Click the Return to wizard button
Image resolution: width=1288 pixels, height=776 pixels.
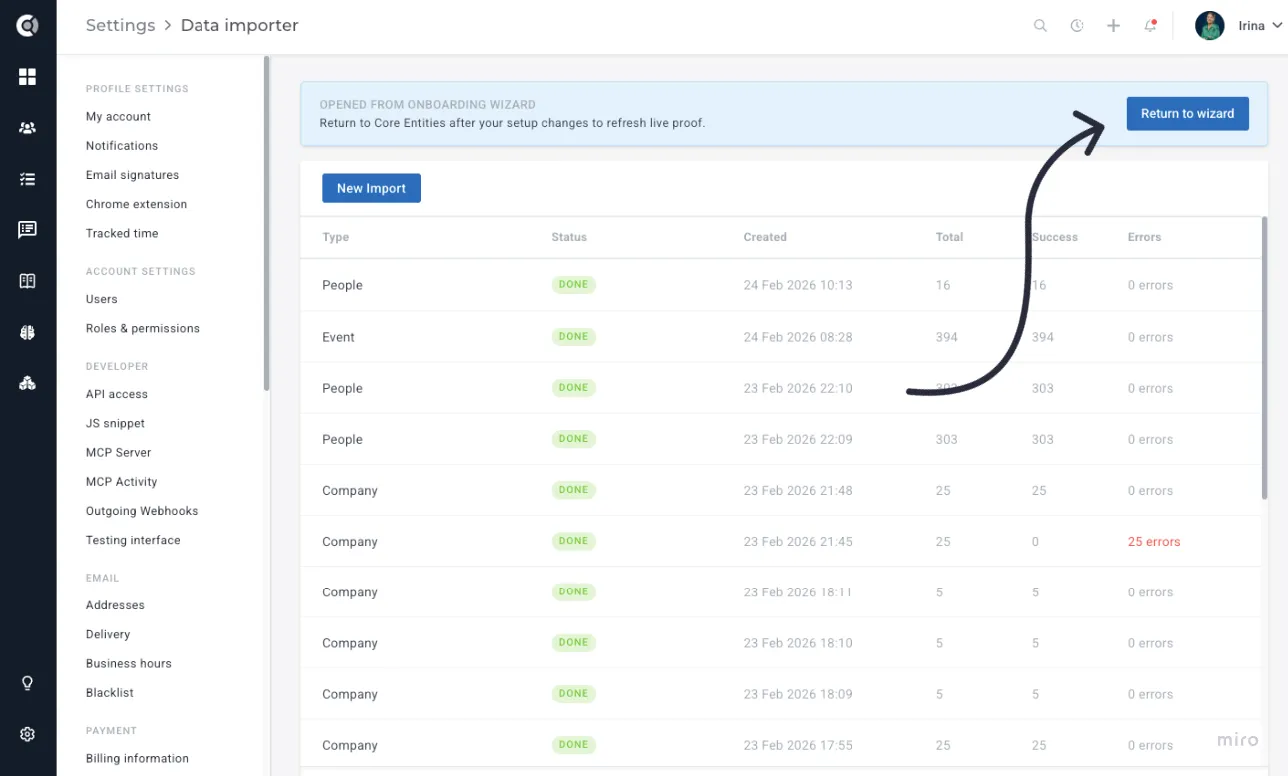point(1188,113)
